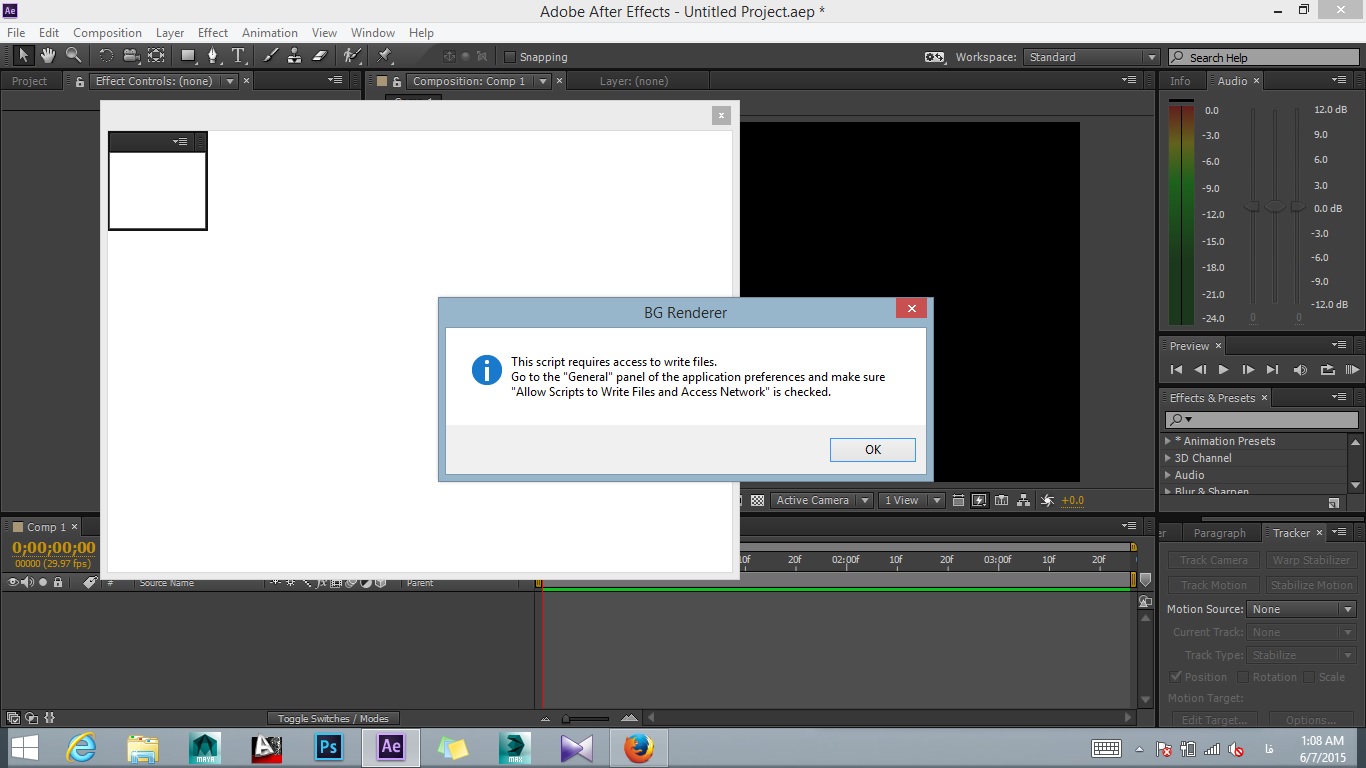Select the Zoom magnifier tool
This screenshot has width=1366, height=768.
(73, 56)
